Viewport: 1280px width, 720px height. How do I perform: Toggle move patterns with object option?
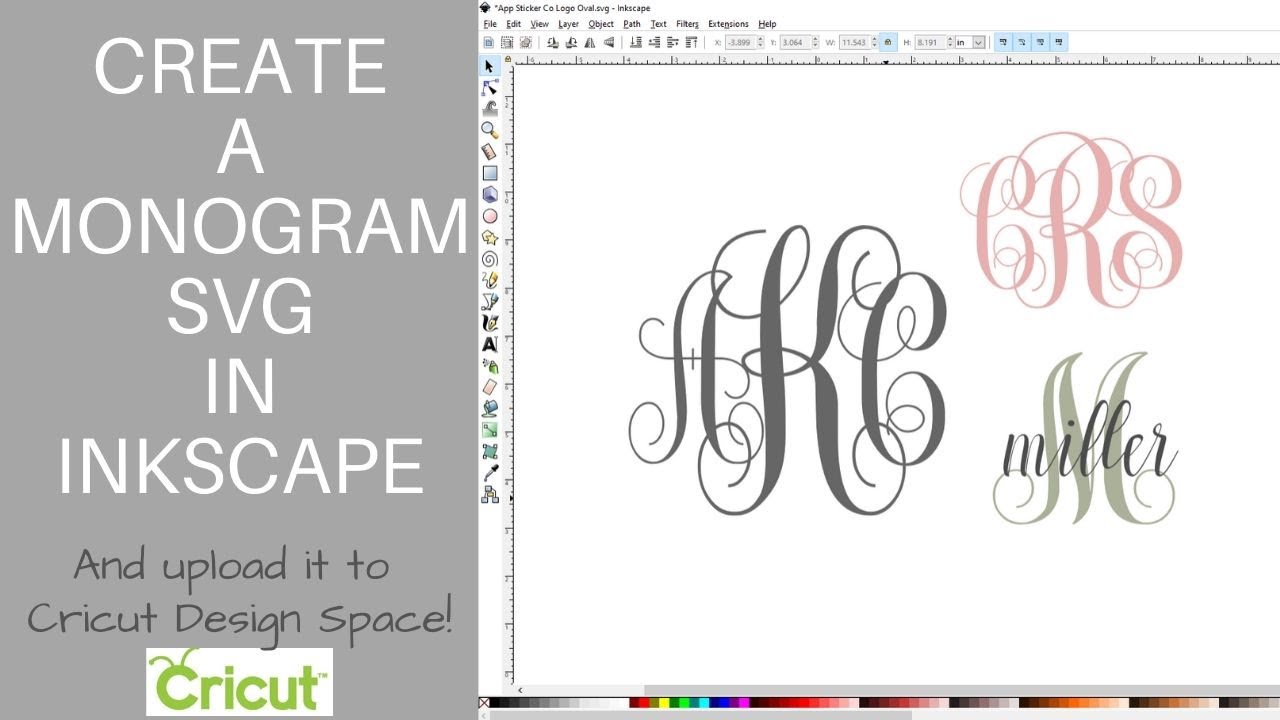[1059, 42]
